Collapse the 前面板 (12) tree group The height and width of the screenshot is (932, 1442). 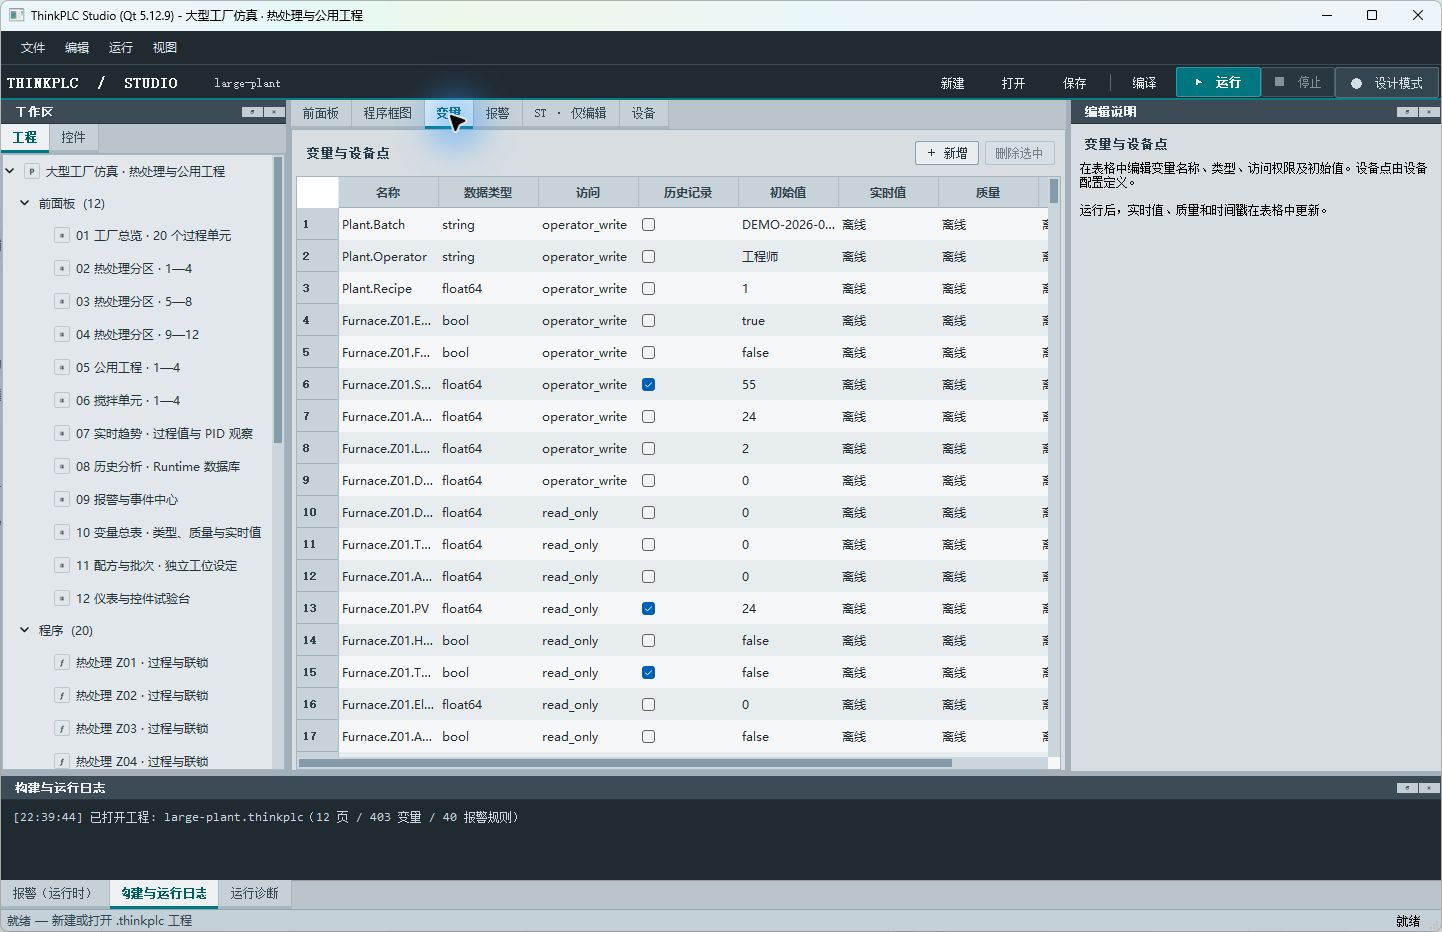pyautogui.click(x=25, y=204)
